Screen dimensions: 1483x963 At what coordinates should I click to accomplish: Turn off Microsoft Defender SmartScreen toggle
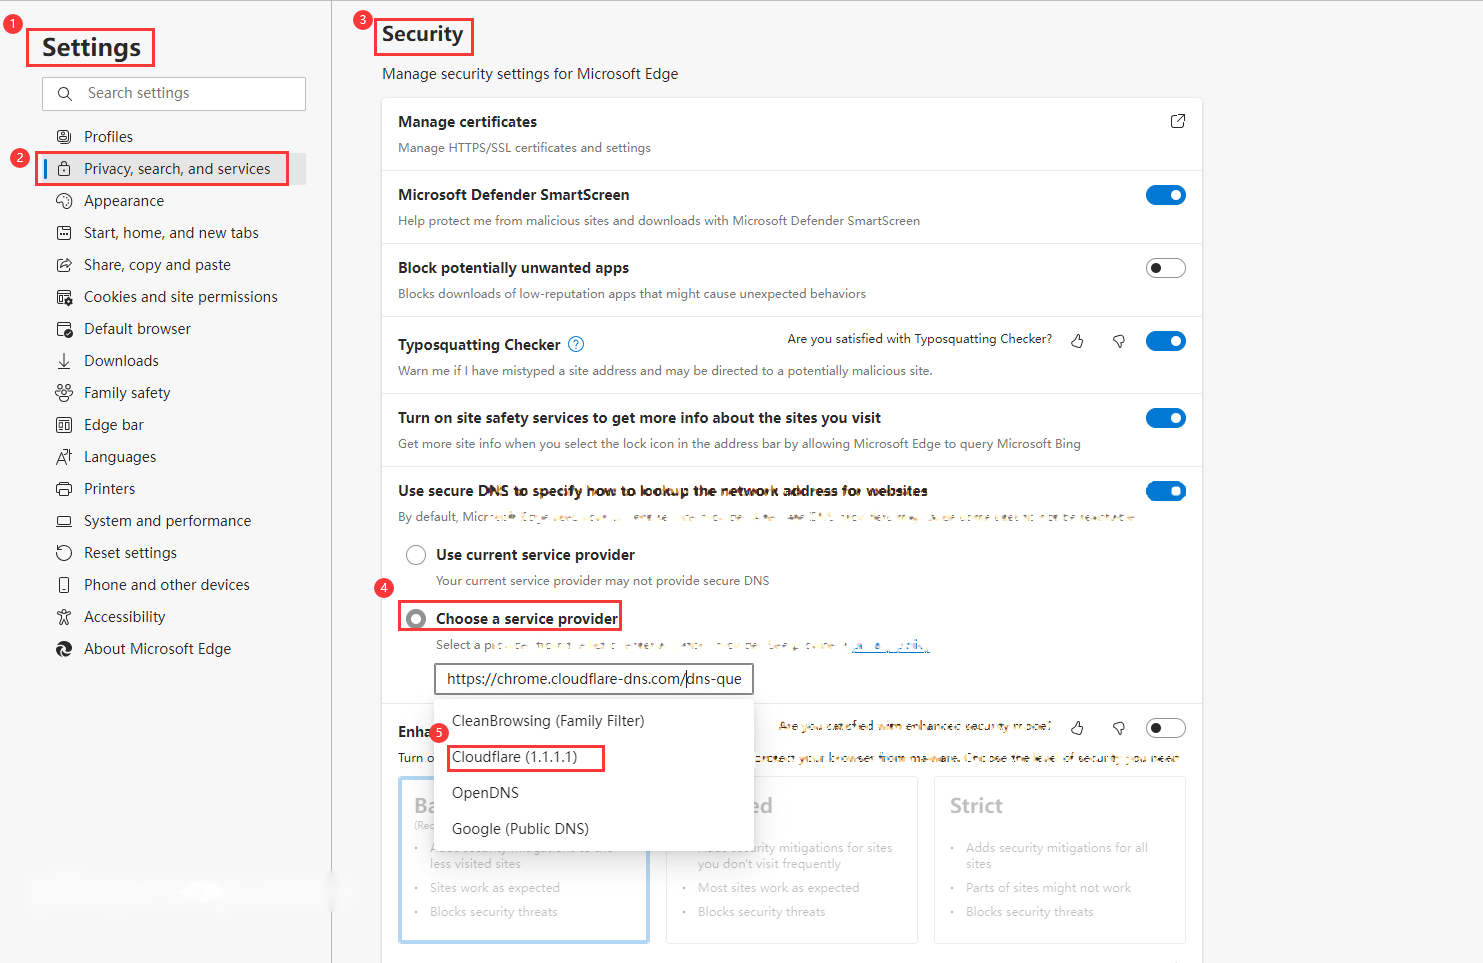tap(1166, 195)
